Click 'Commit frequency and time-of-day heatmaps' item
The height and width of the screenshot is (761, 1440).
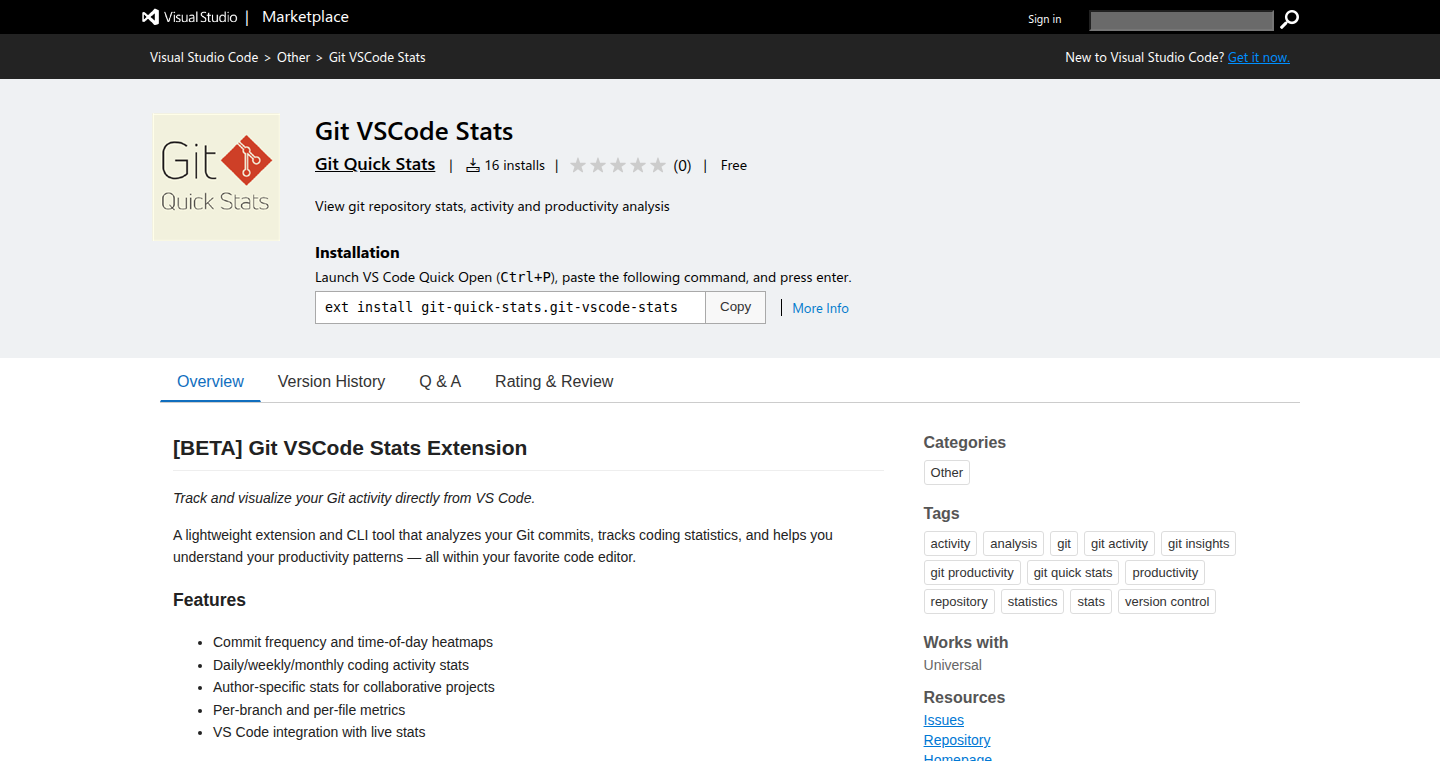coord(353,642)
